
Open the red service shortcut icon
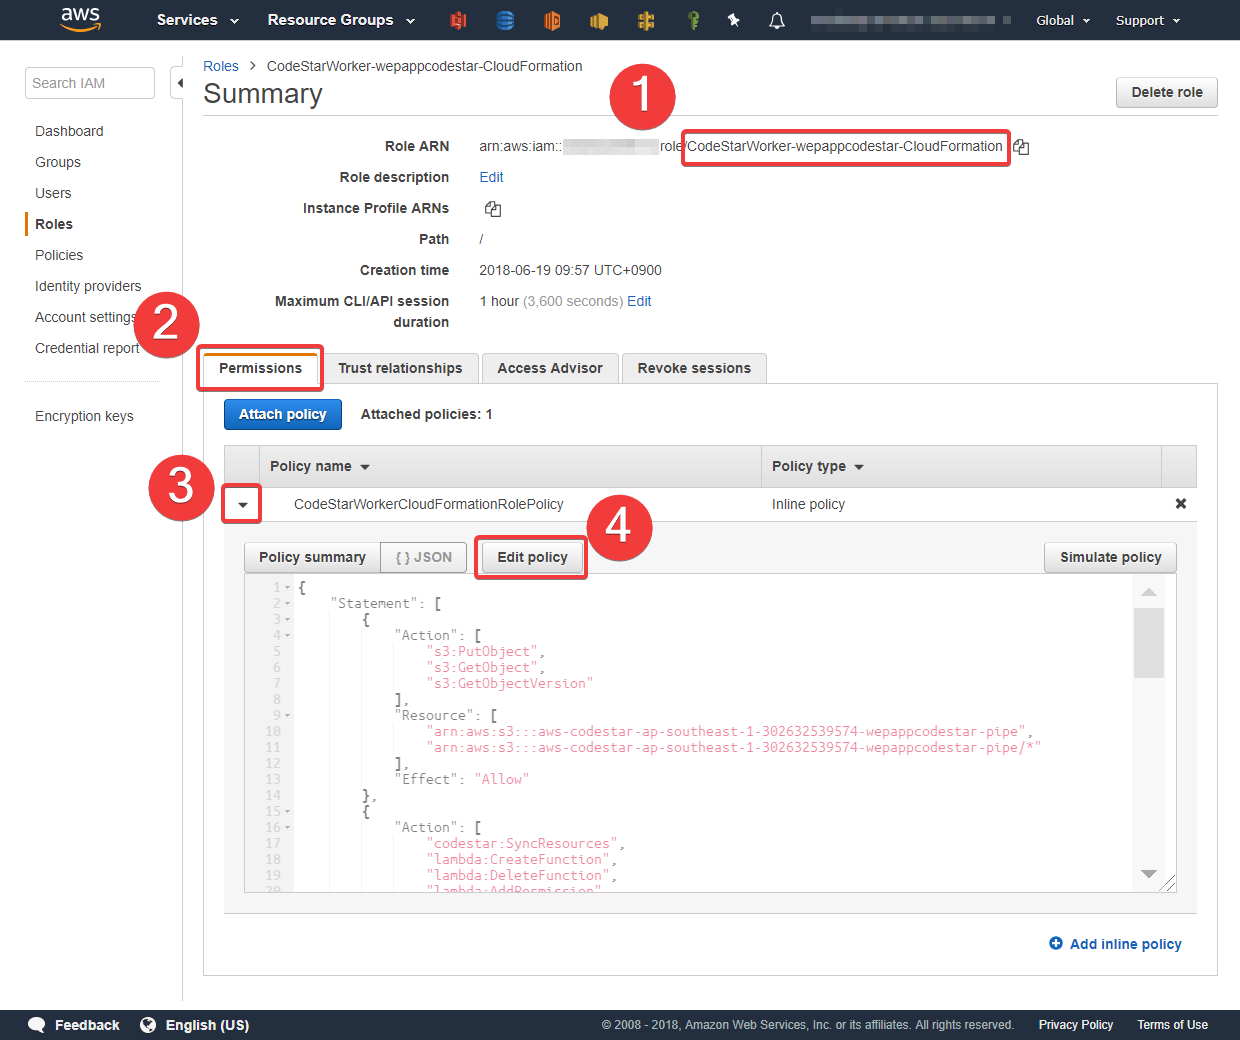458,20
